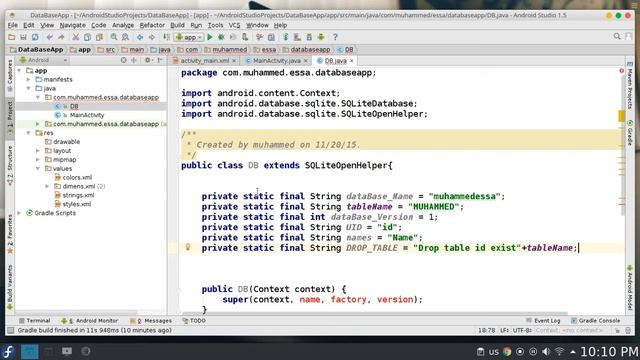Expand the layout folder
This screenshot has width=640, height=360.
tap(38, 151)
